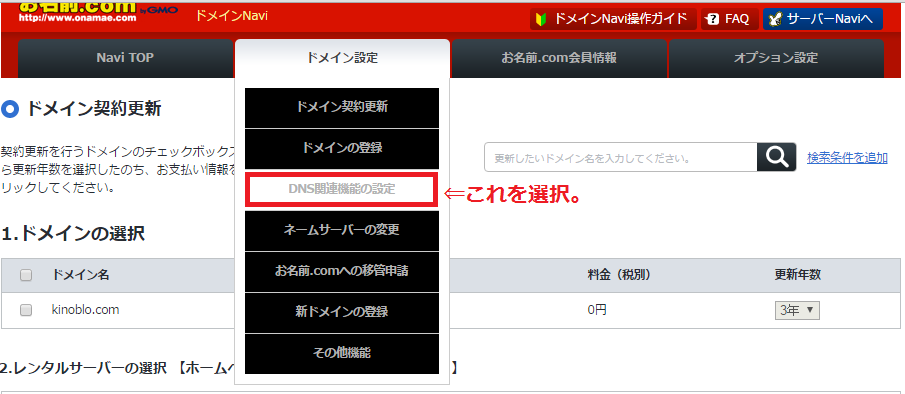This screenshot has height=394, width=905.
Task: Select ドメインの登録 menu entry
Action: [342, 148]
